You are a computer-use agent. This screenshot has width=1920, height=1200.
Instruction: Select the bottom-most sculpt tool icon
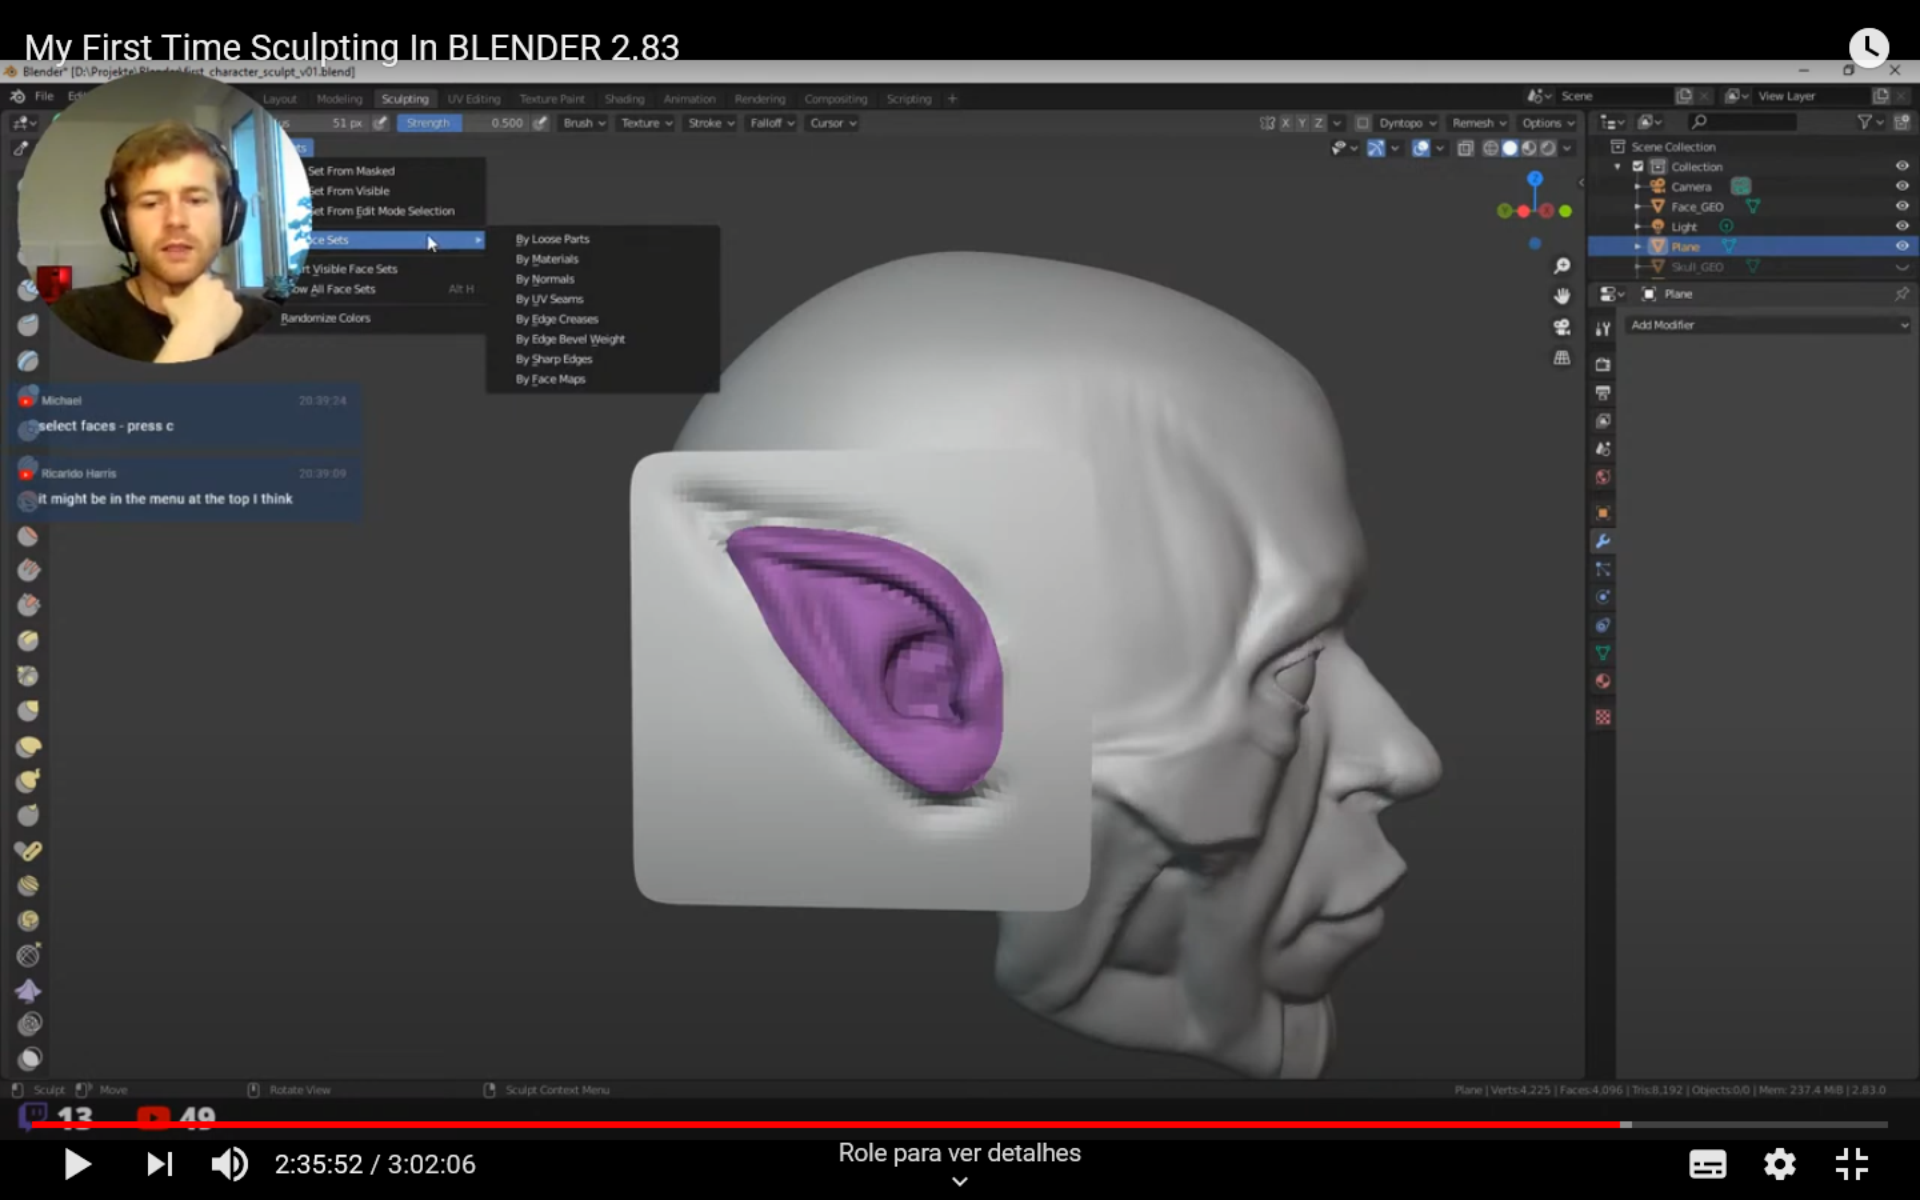coord(29,1058)
